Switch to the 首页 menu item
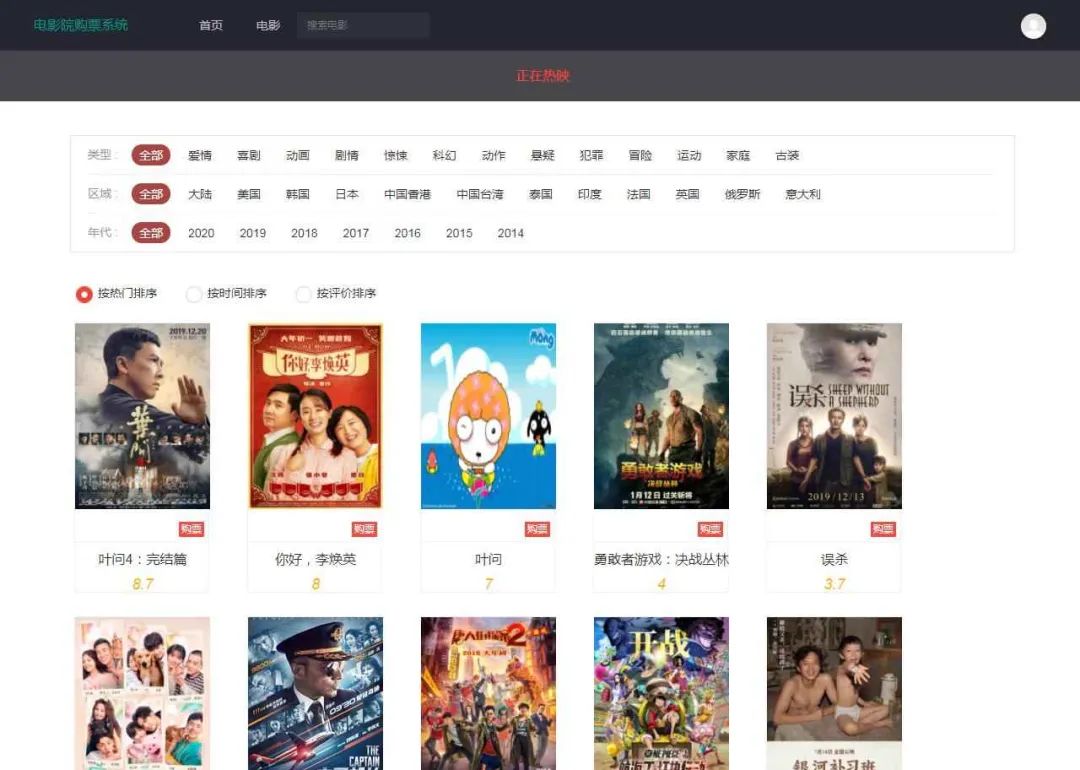This screenshot has width=1080, height=770. pos(210,25)
